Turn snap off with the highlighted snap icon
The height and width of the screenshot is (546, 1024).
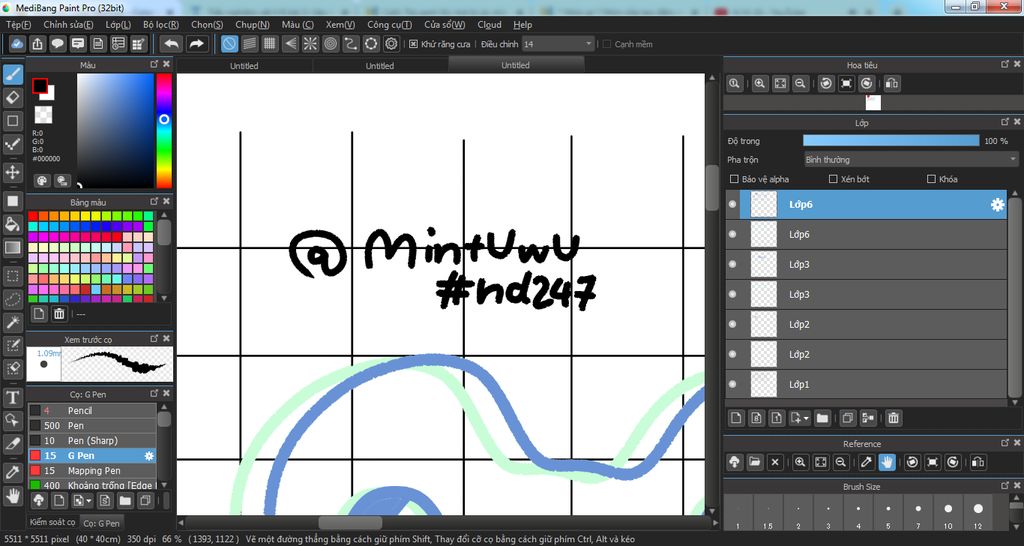pyautogui.click(x=229, y=44)
